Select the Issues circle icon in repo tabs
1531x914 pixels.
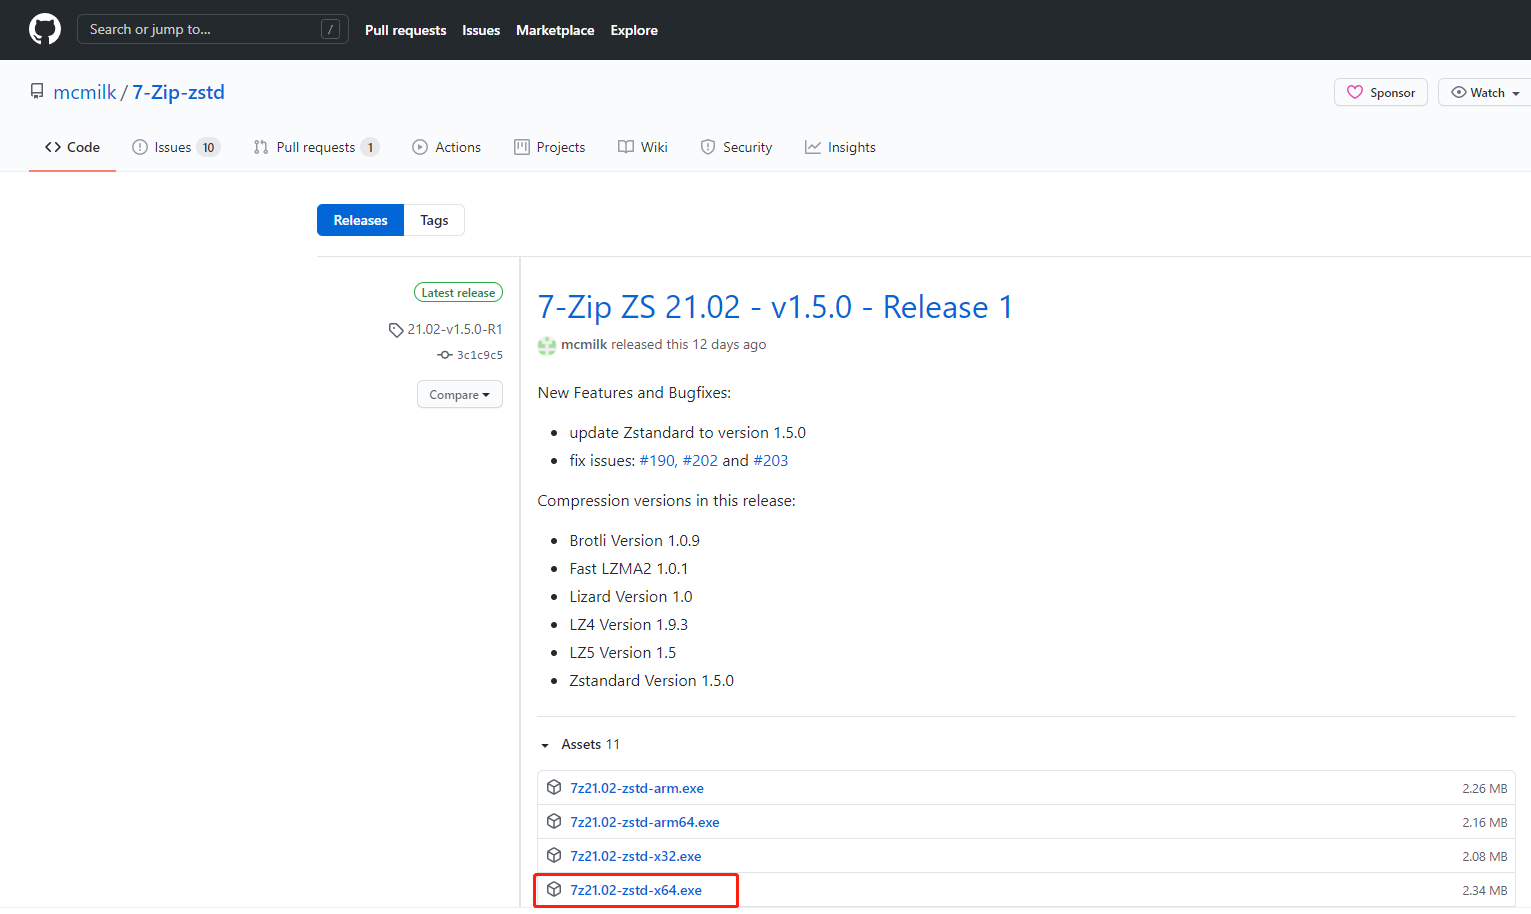140,147
